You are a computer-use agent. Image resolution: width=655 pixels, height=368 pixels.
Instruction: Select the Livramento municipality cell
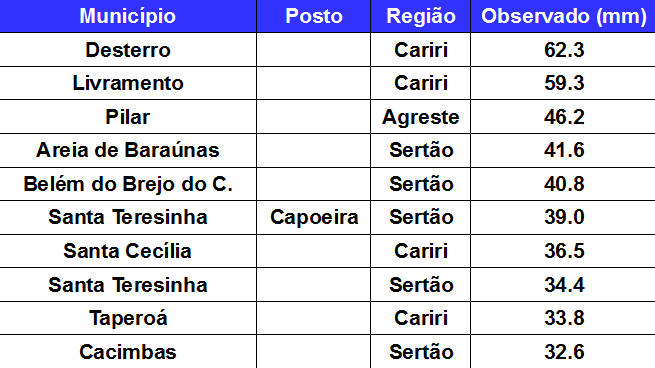128,83
